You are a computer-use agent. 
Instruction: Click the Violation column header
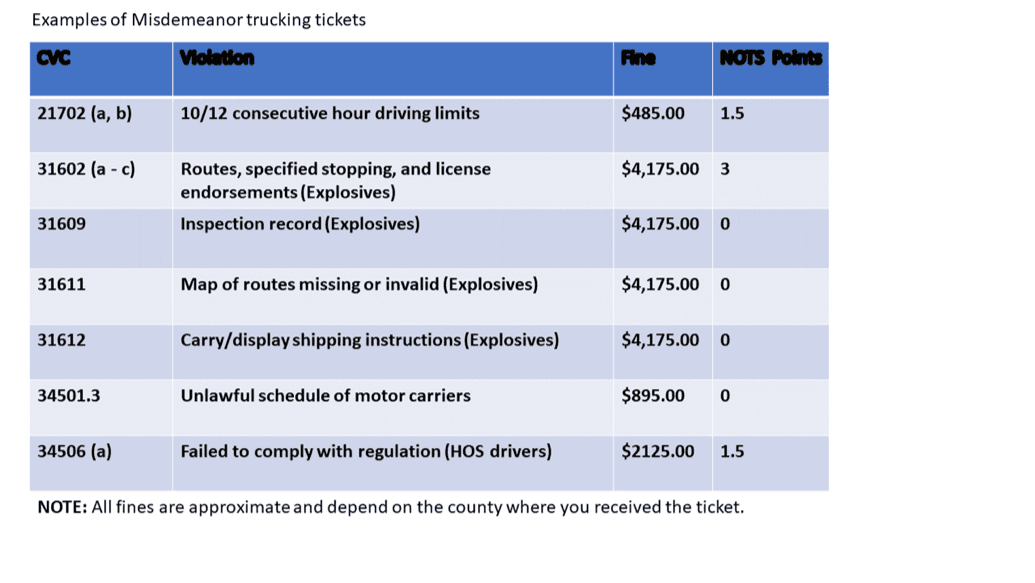[217, 58]
